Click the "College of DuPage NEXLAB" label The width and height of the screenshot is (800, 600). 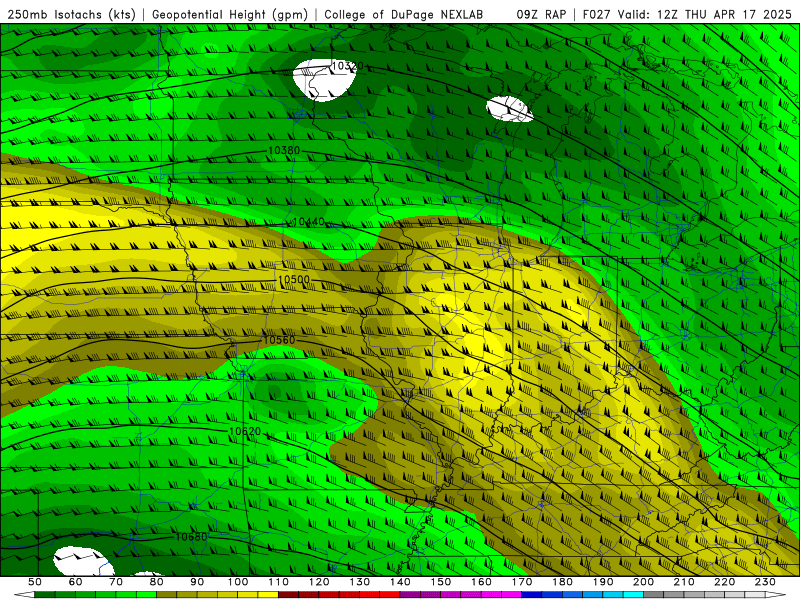[404, 15]
